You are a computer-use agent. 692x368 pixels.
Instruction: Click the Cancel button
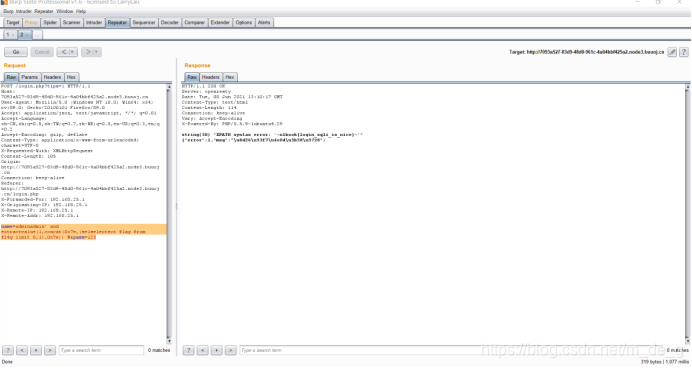[x=42, y=52]
